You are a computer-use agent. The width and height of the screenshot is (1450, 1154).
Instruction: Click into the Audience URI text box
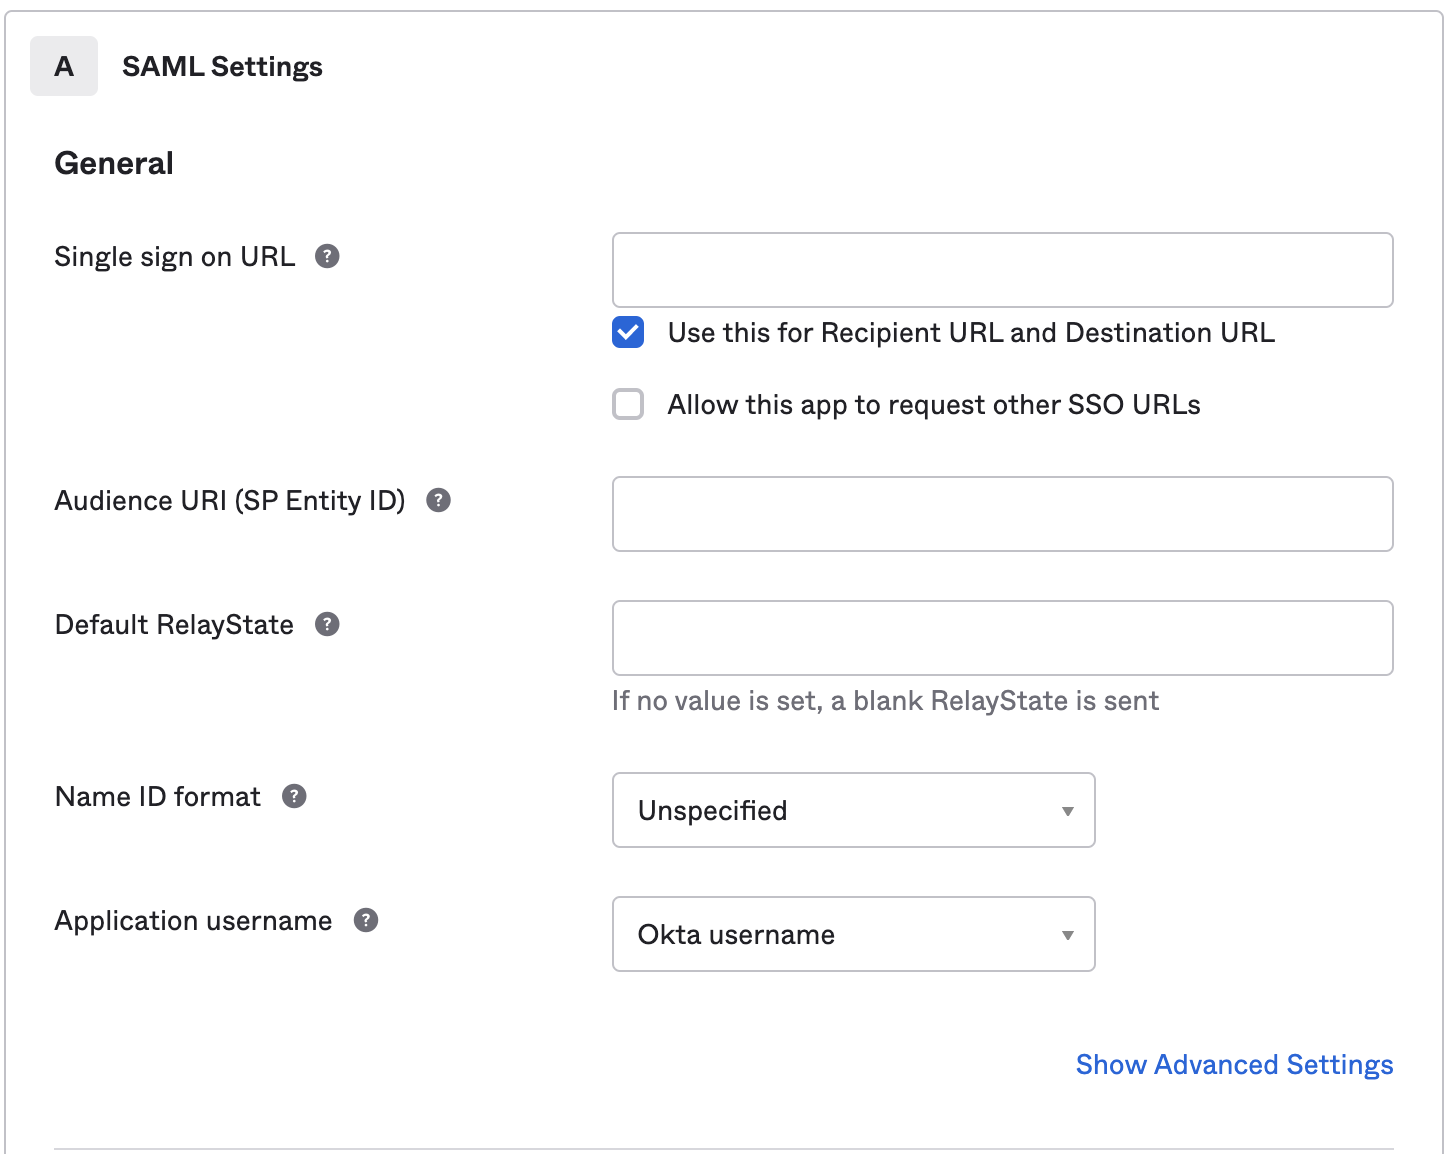tap(1002, 514)
